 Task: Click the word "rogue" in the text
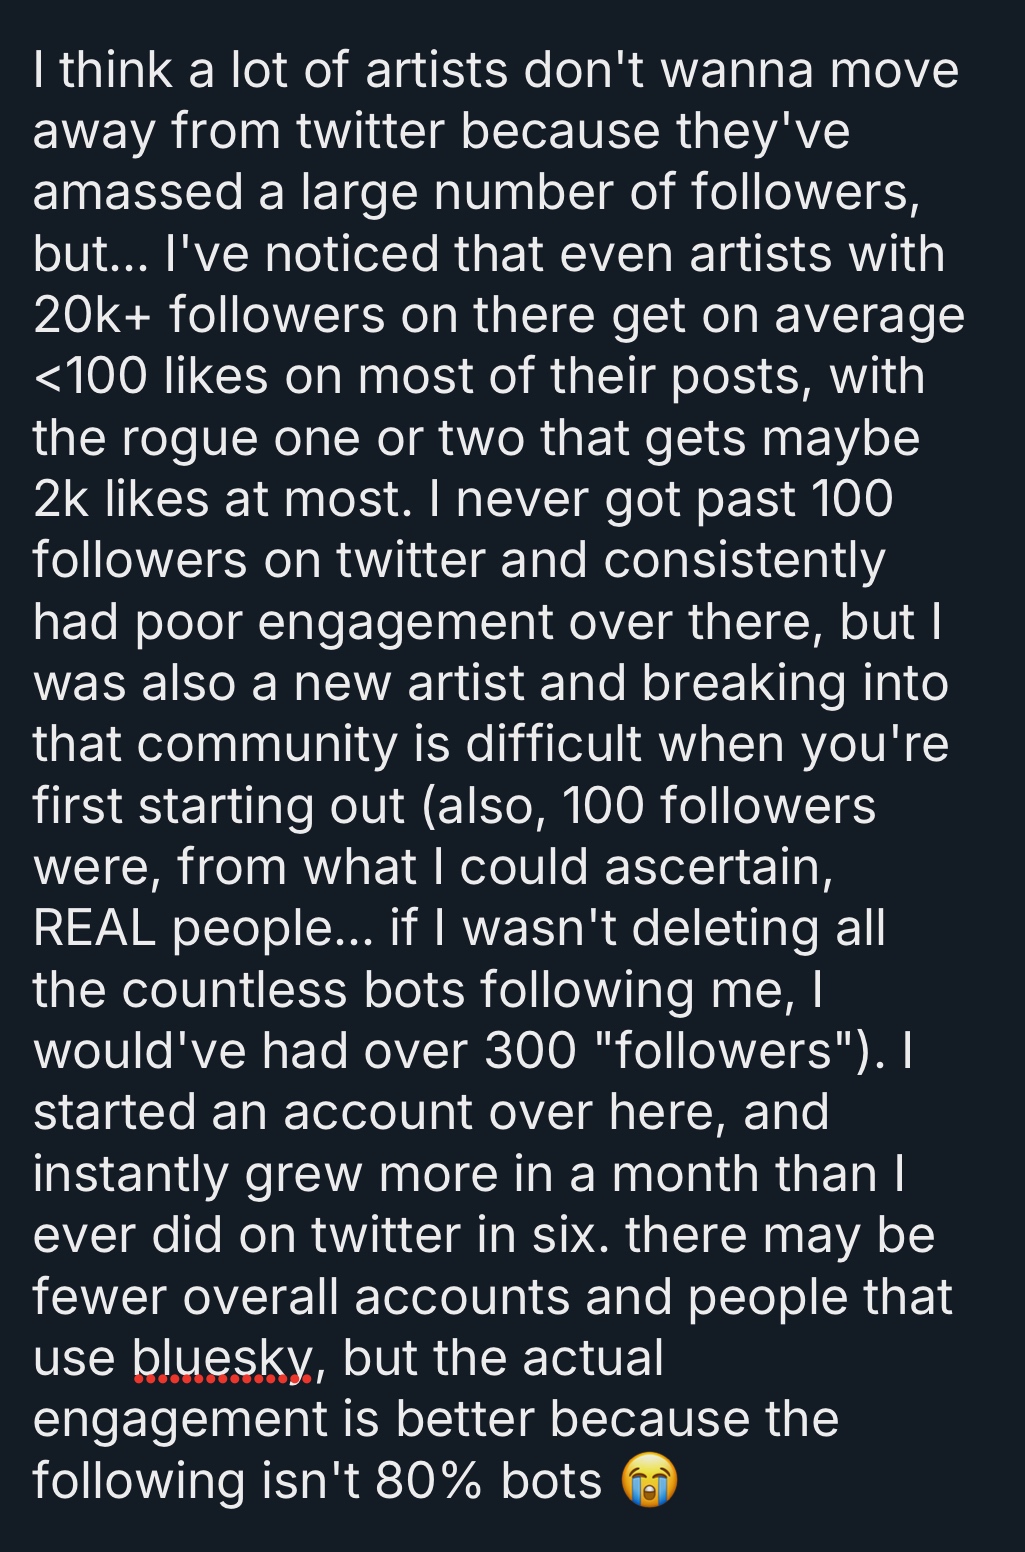coord(195,439)
